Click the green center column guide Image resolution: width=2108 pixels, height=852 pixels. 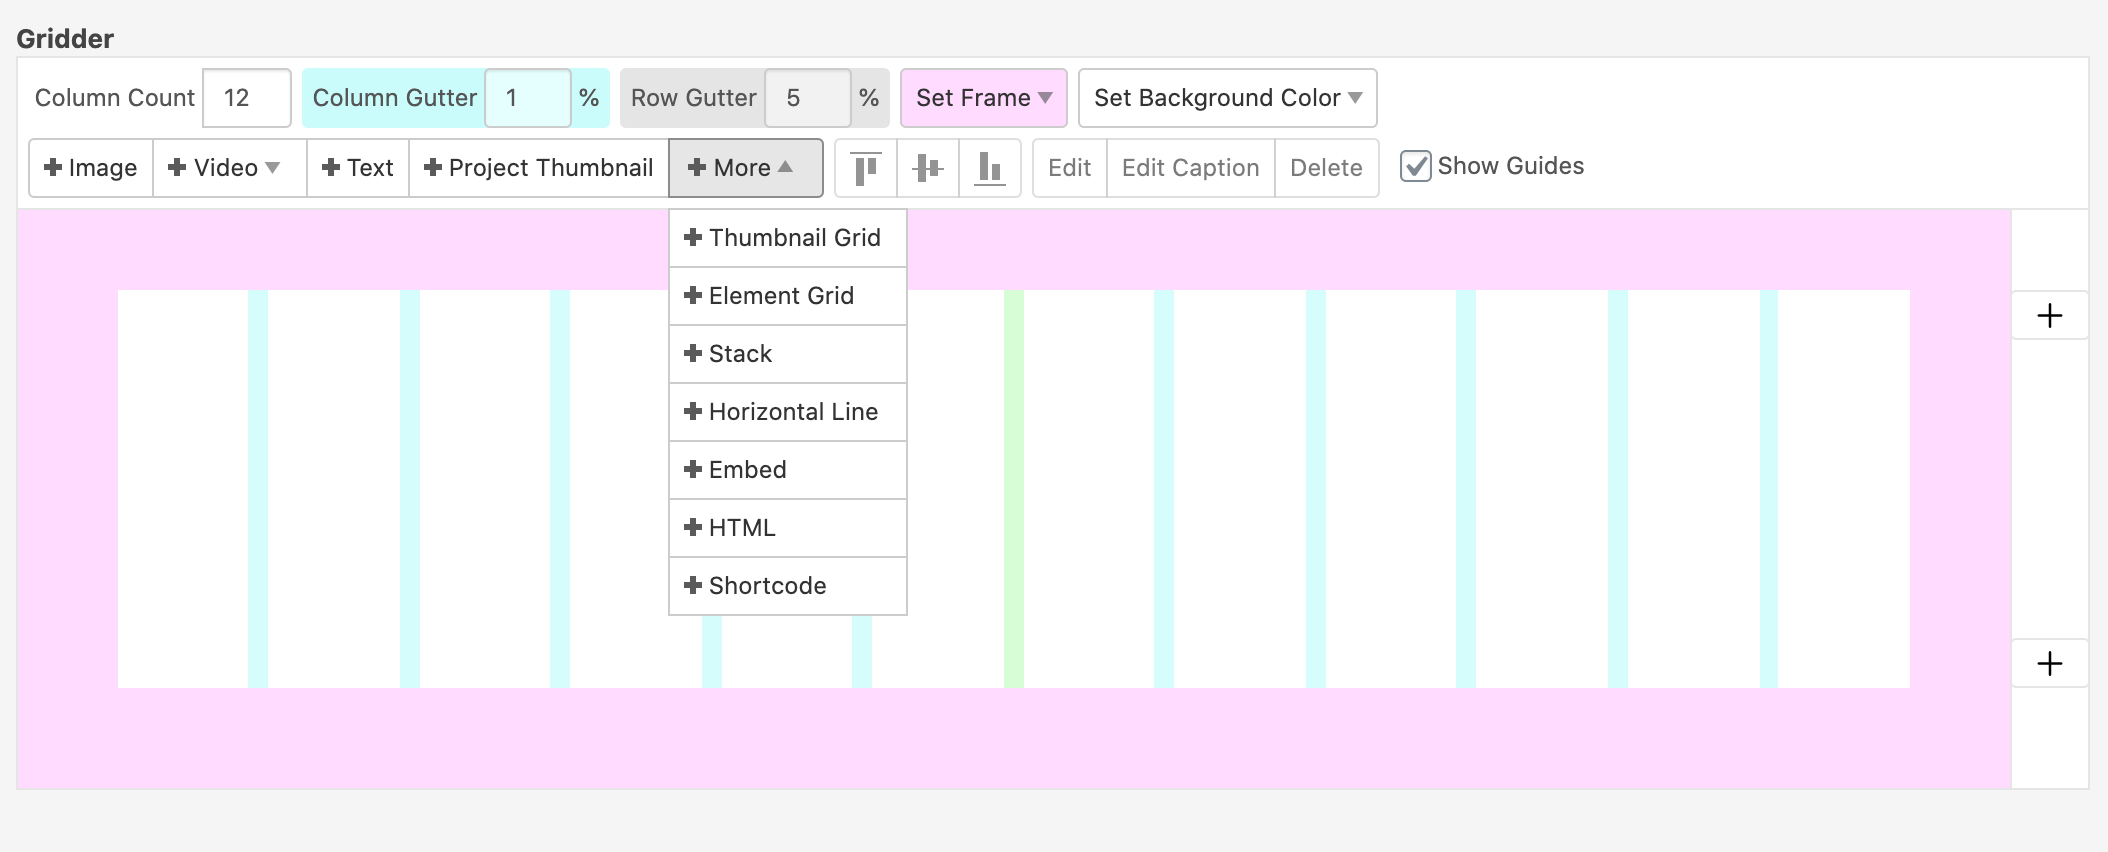[x=1013, y=488]
